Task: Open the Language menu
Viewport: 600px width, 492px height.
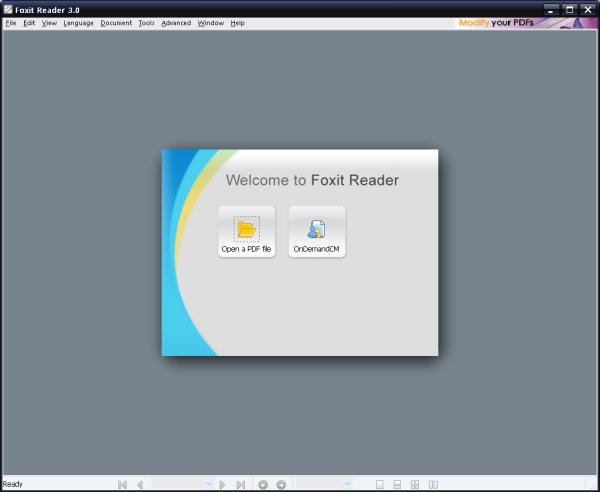Action: click(78, 23)
